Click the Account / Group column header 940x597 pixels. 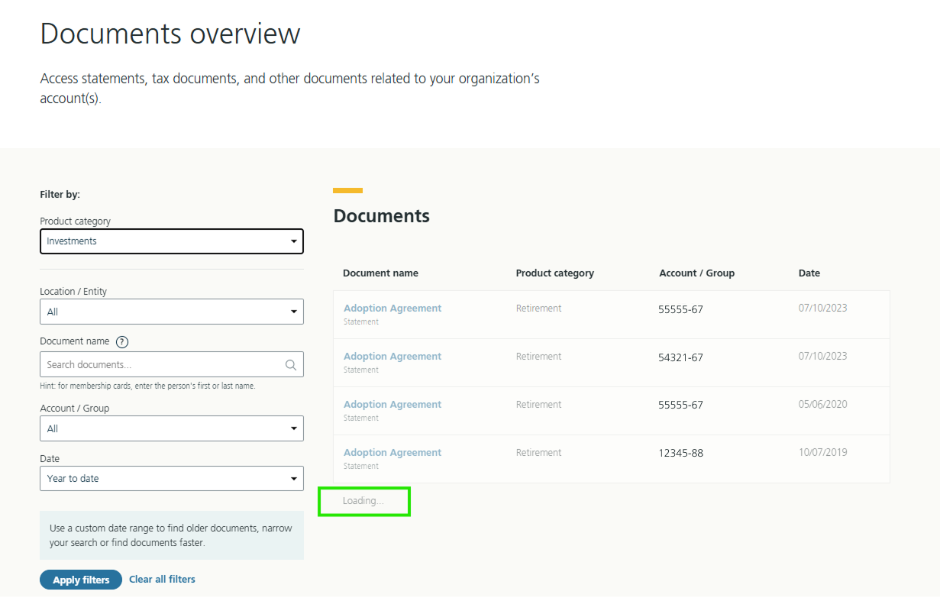pyautogui.click(x=697, y=273)
